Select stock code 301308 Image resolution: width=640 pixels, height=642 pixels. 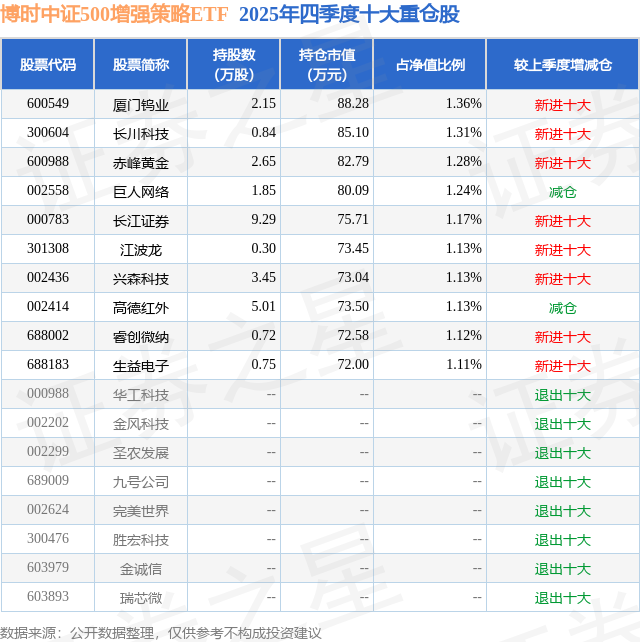click(48, 249)
